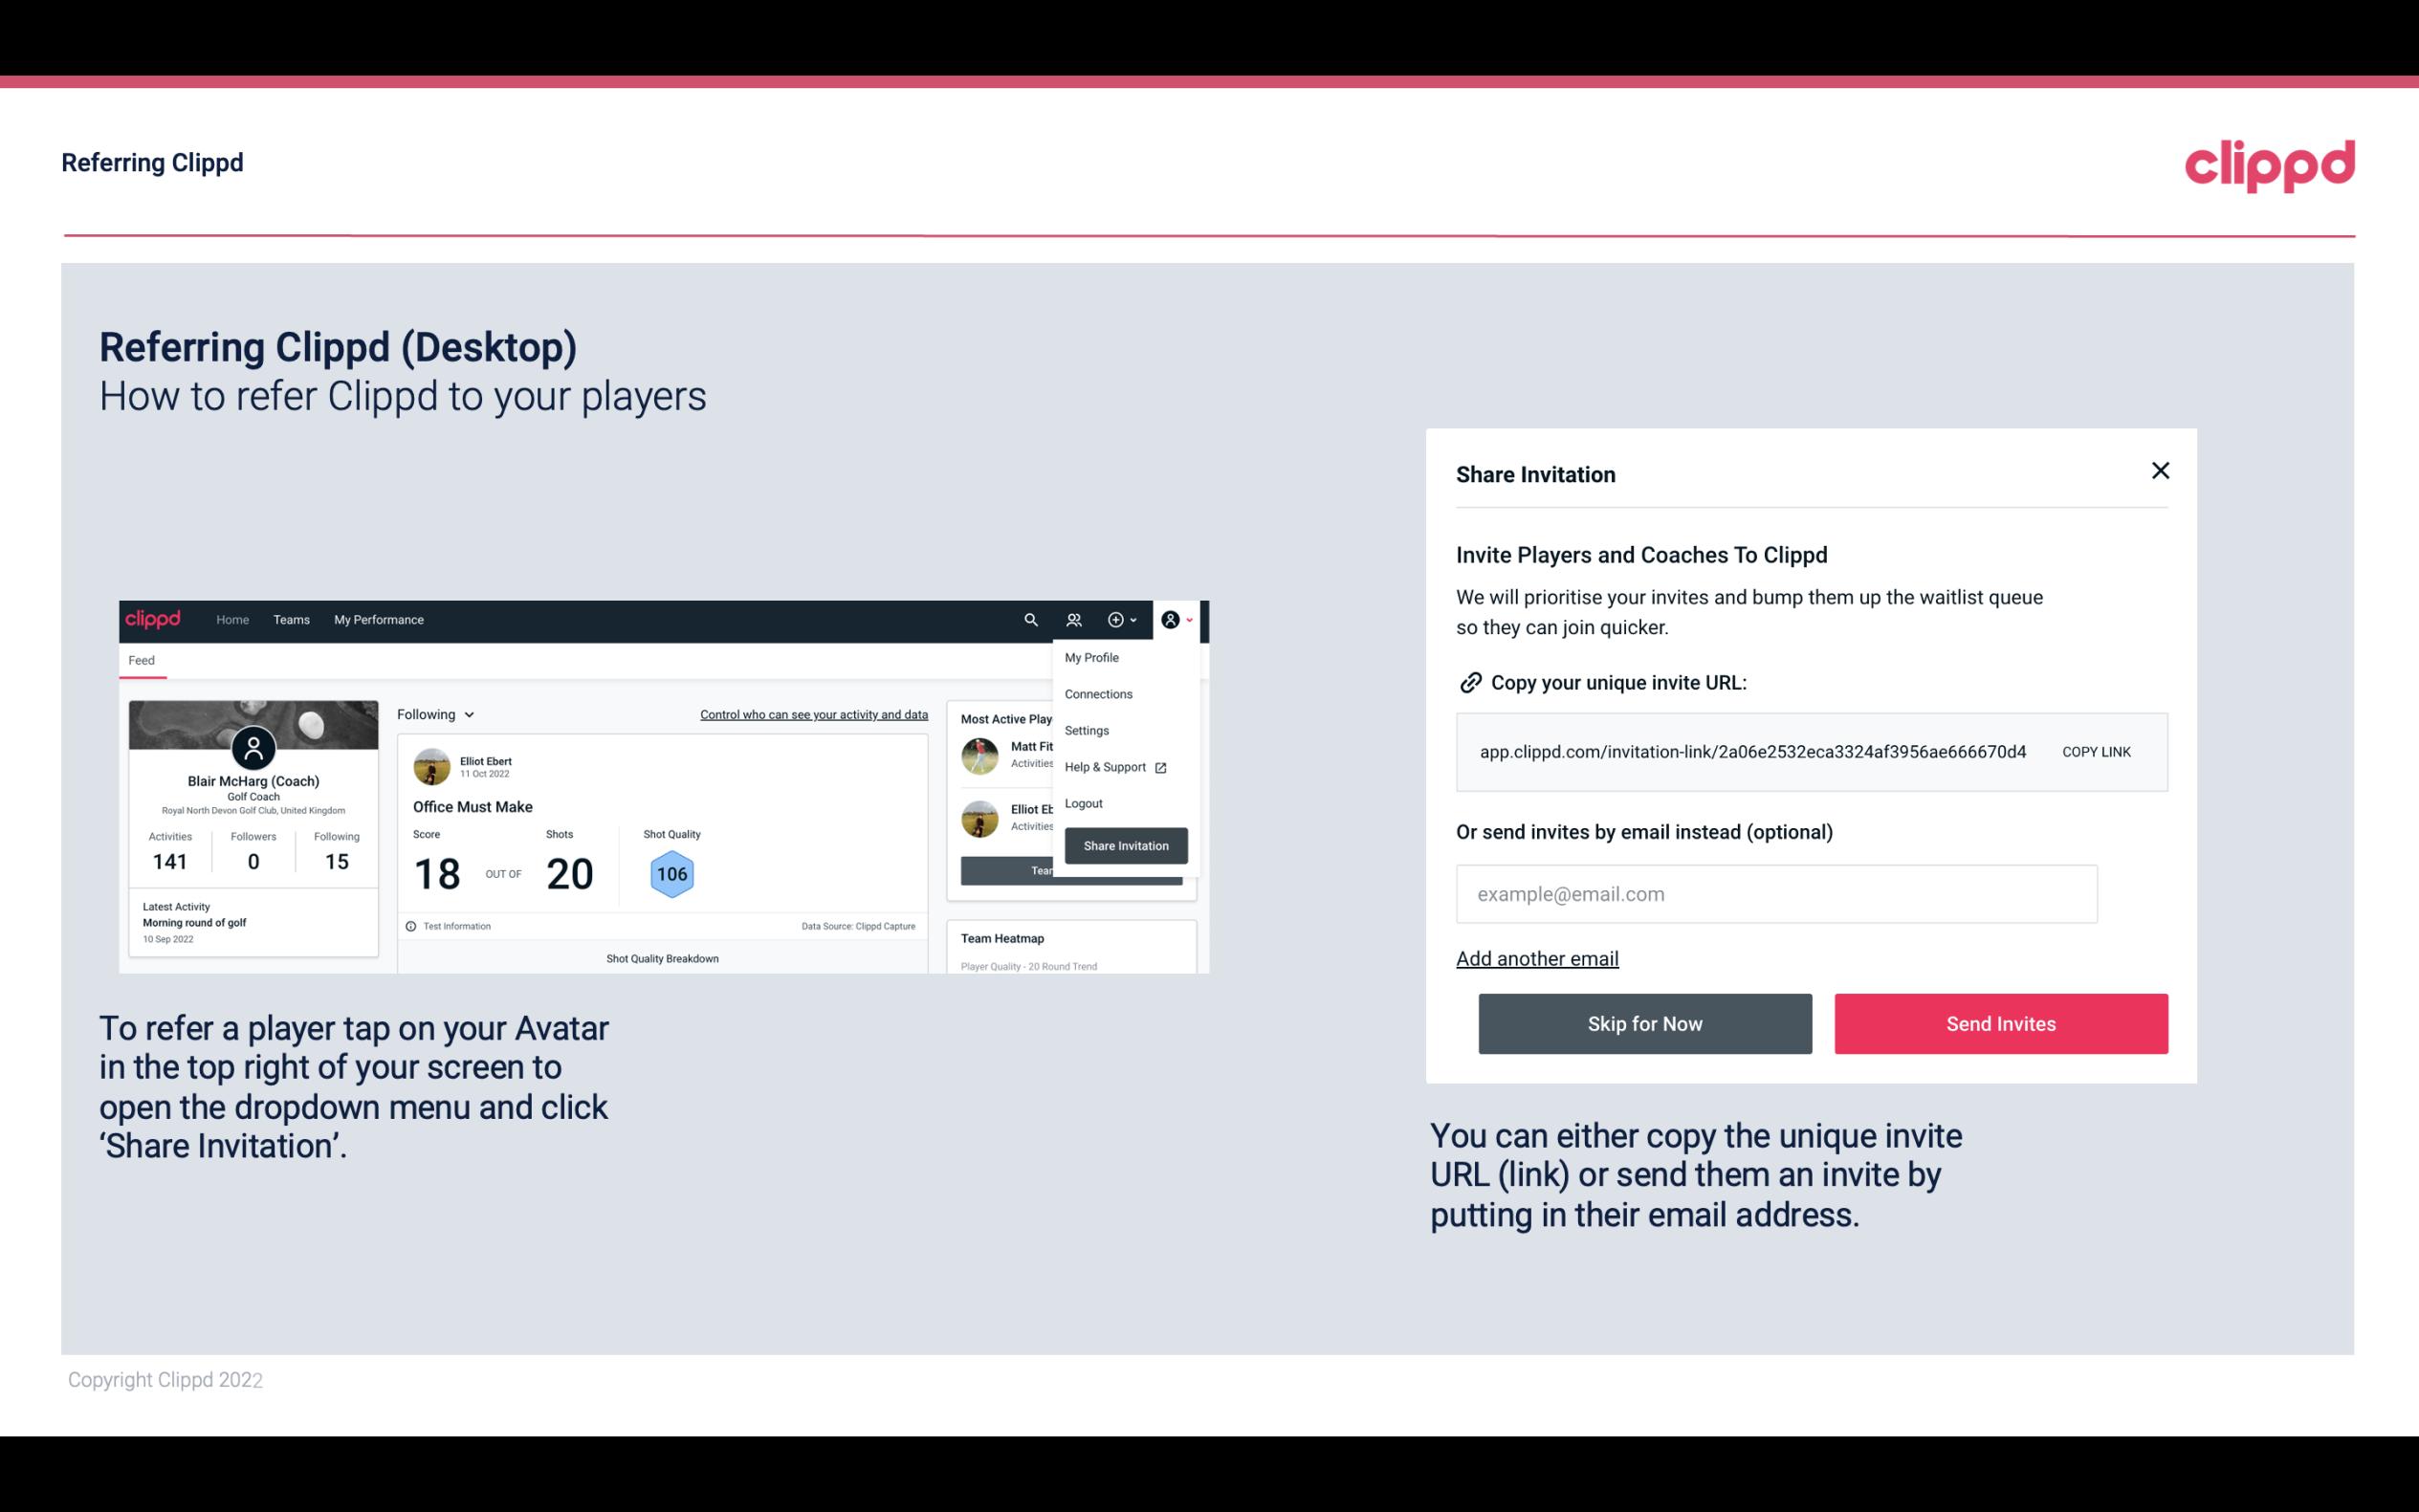Click 'Skip for Now' button in modal
2419x1512 pixels.
pos(1644,1024)
